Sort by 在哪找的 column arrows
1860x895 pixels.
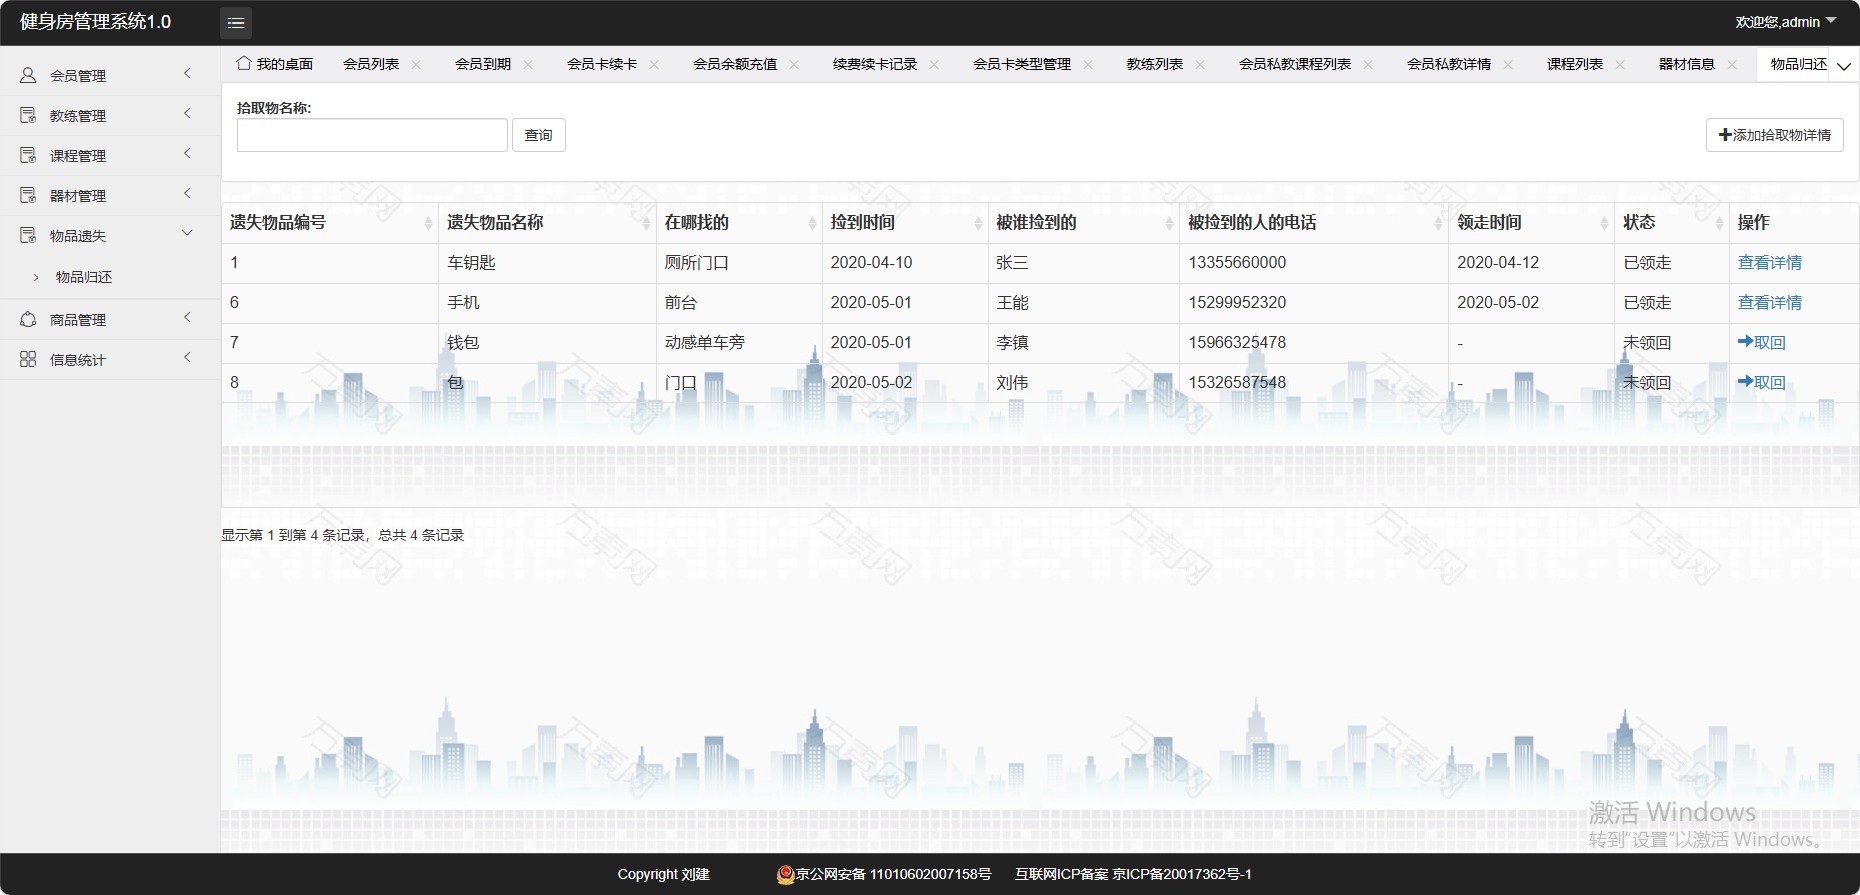pos(812,223)
